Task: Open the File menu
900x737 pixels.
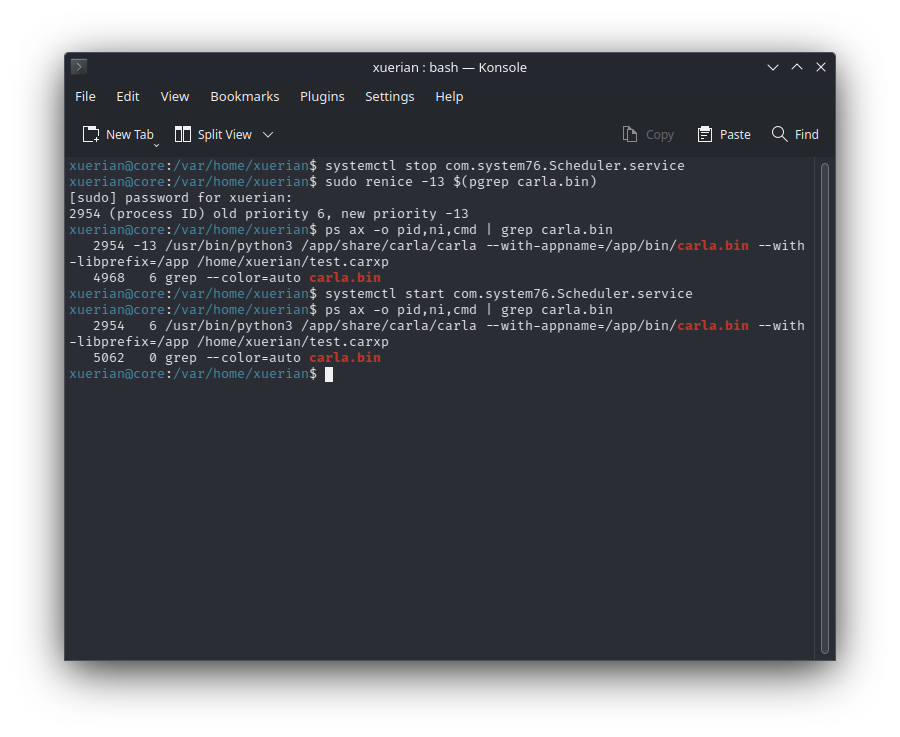Action: click(x=85, y=96)
